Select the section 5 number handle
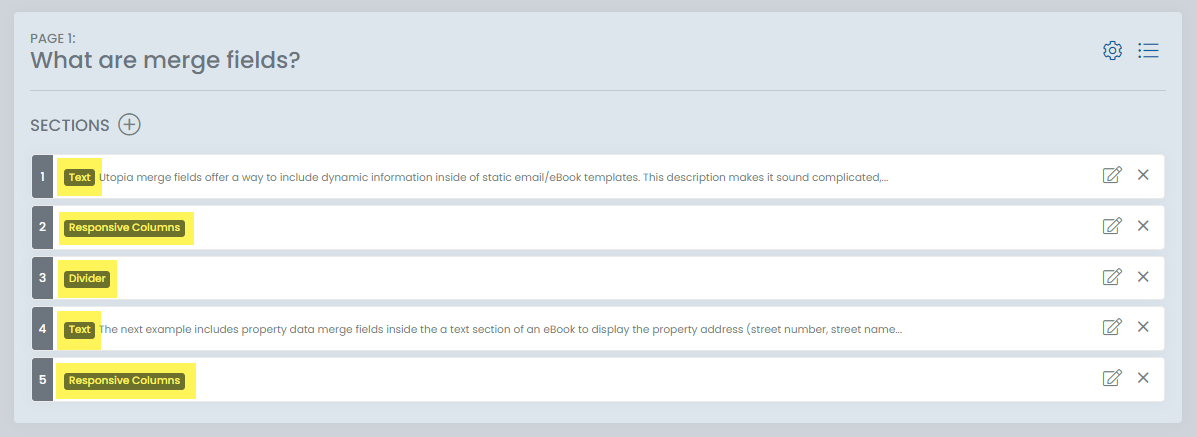Image resolution: width=1197 pixels, height=437 pixels. pyautogui.click(x=42, y=380)
